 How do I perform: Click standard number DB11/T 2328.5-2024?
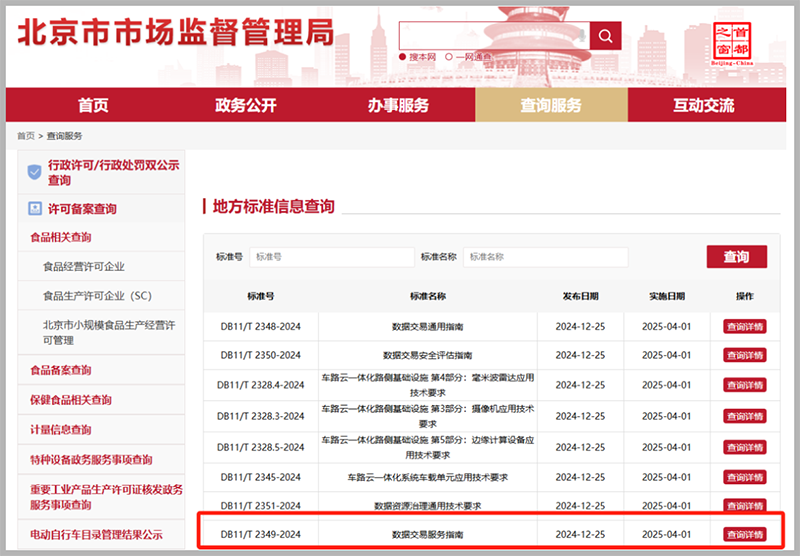(x=261, y=447)
